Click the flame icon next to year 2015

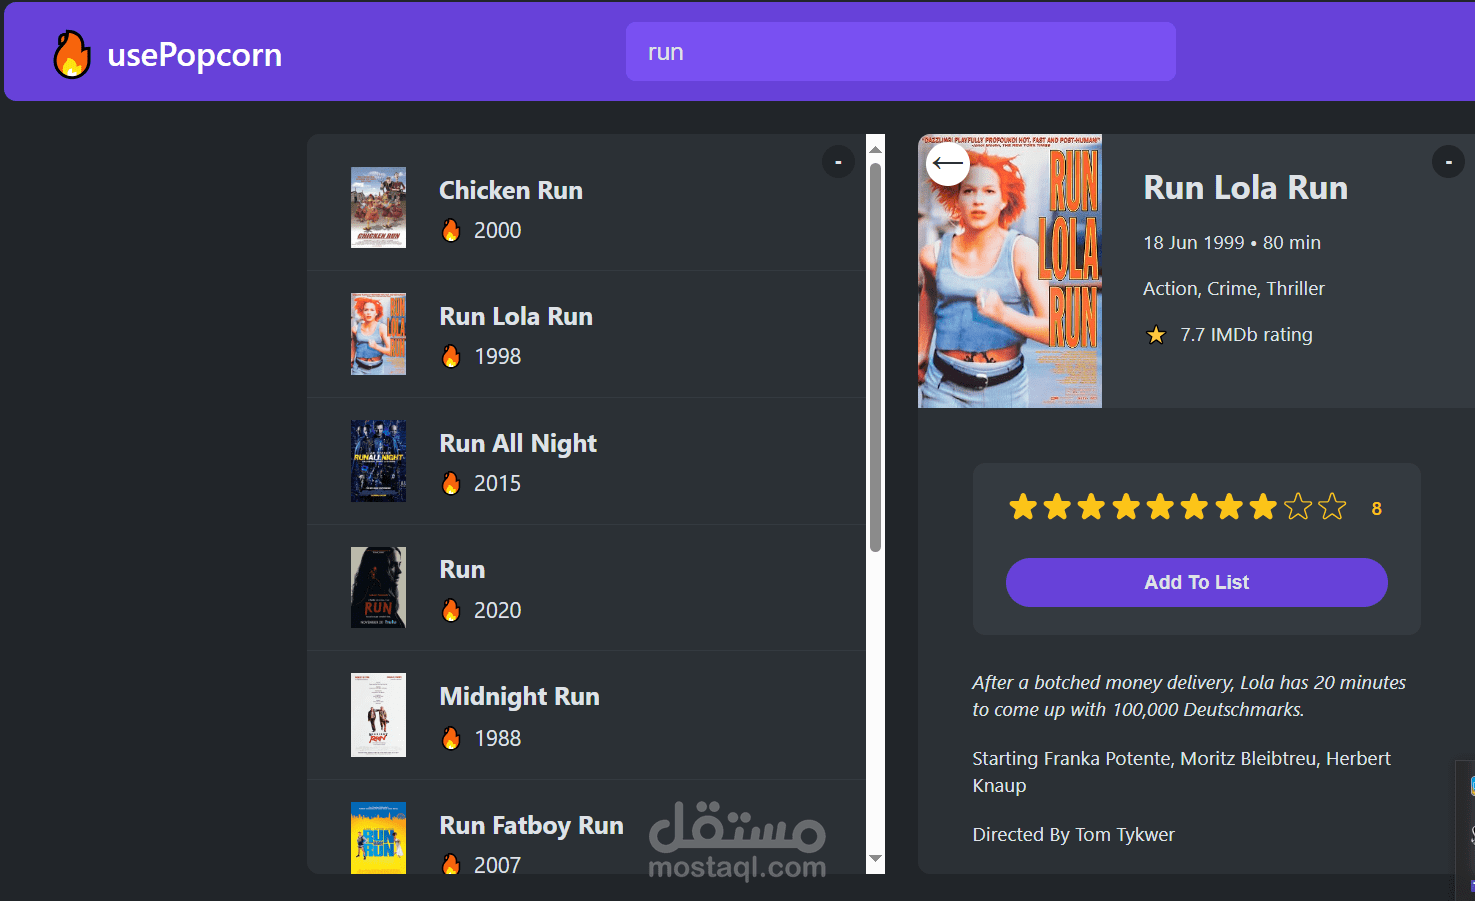[451, 483]
